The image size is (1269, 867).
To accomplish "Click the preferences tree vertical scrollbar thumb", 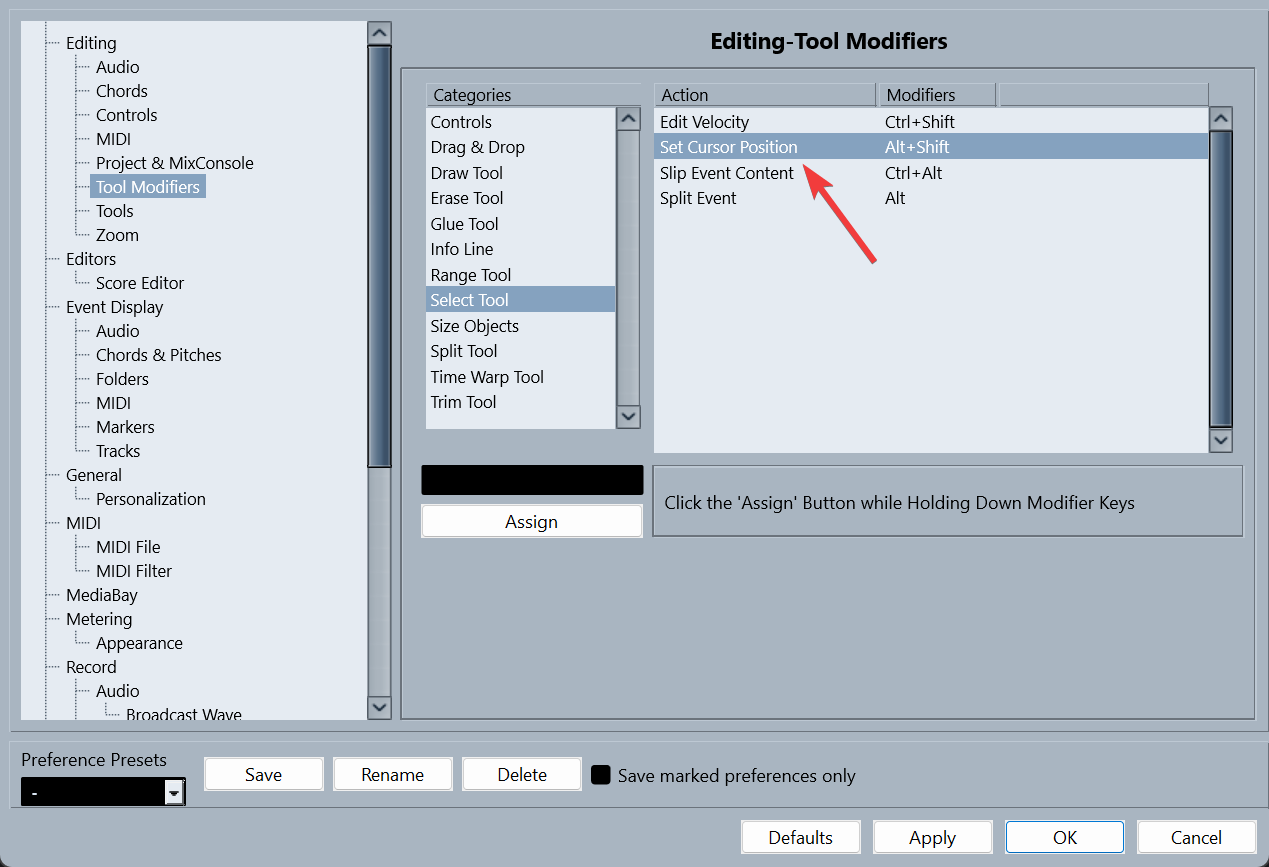I will coord(379,257).
